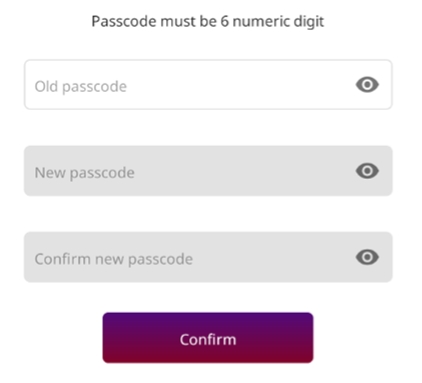Reveal New passcode using its eye icon
Viewport: 422px width, 383px height.
pos(367,171)
